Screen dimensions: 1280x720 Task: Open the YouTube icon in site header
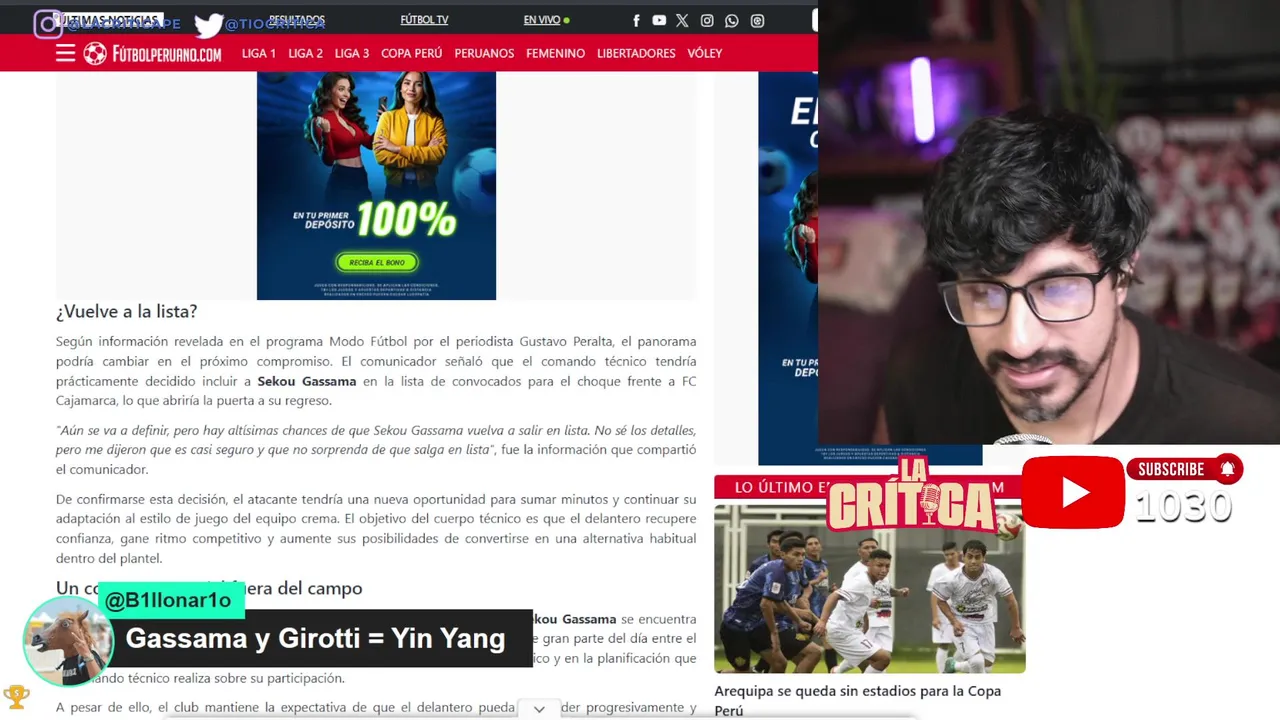pyautogui.click(x=659, y=20)
